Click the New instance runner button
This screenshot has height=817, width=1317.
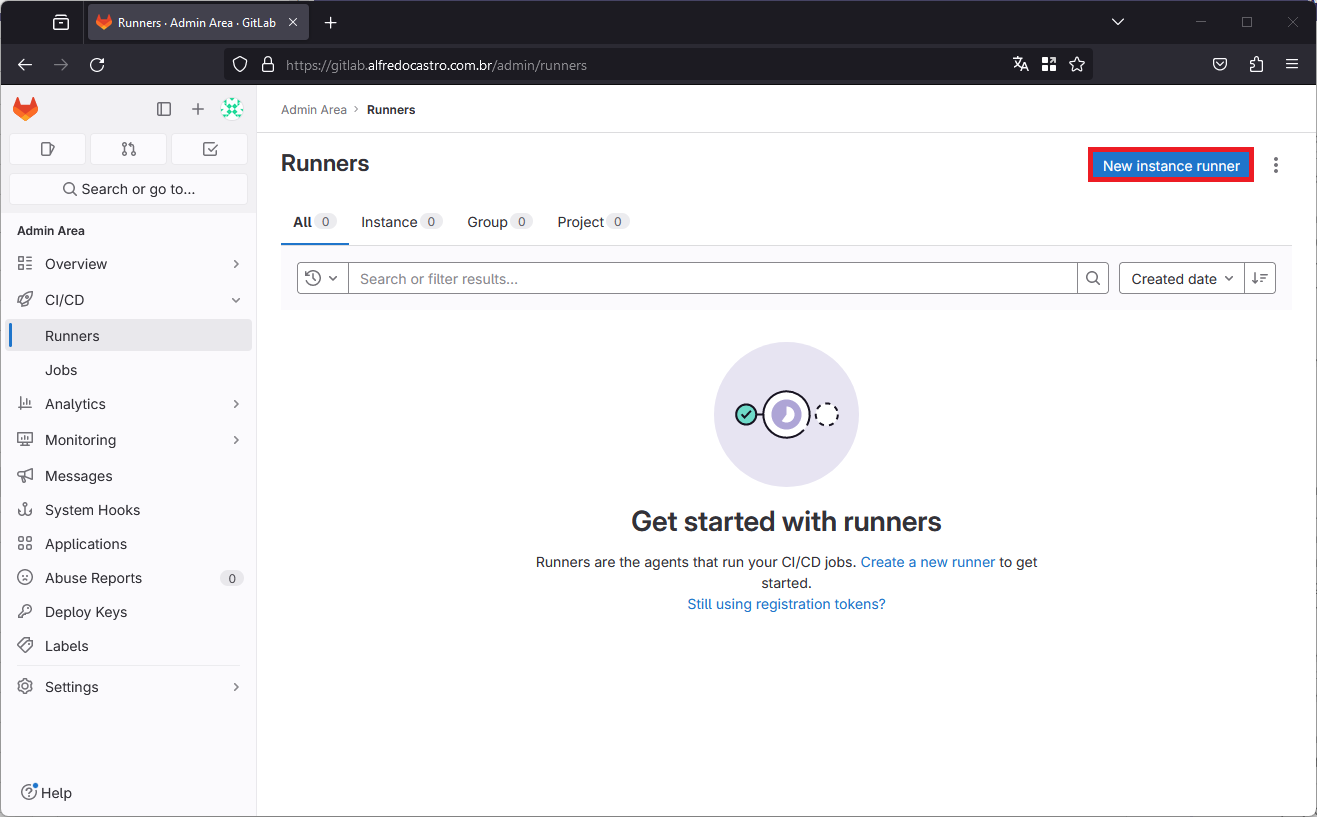coord(1171,166)
